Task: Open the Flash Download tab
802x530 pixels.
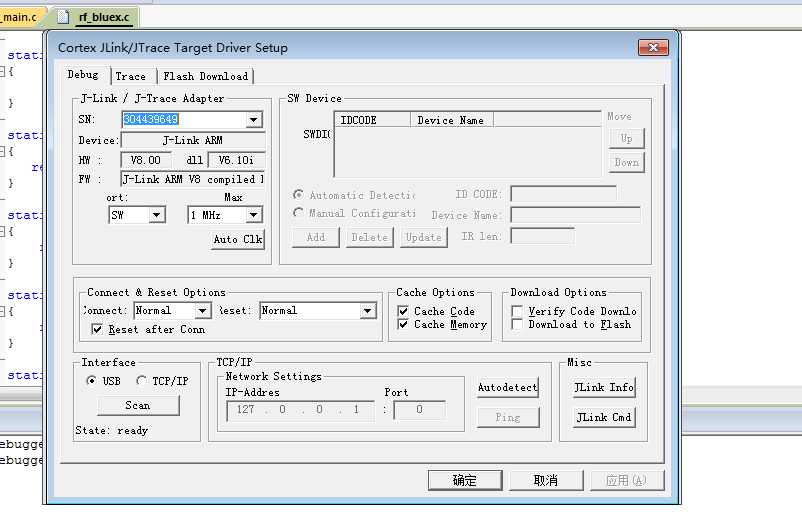Action: tap(205, 76)
